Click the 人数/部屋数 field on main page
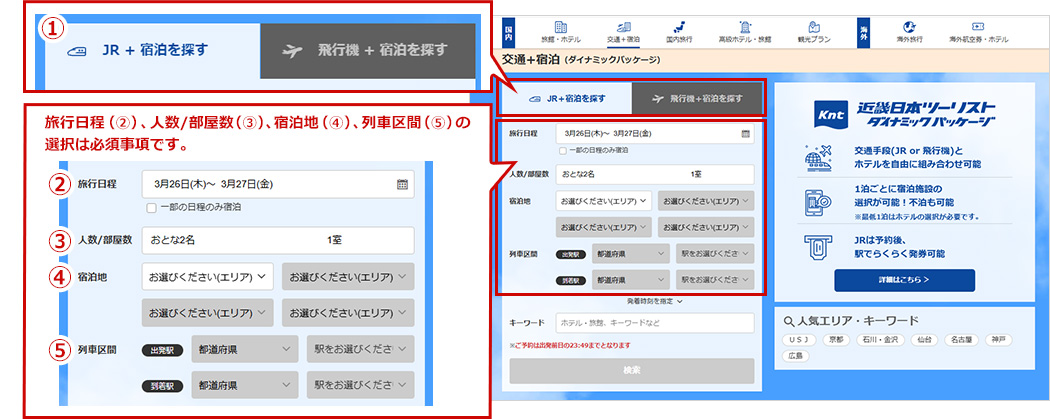This screenshot has height=419, width=1050. point(655,174)
